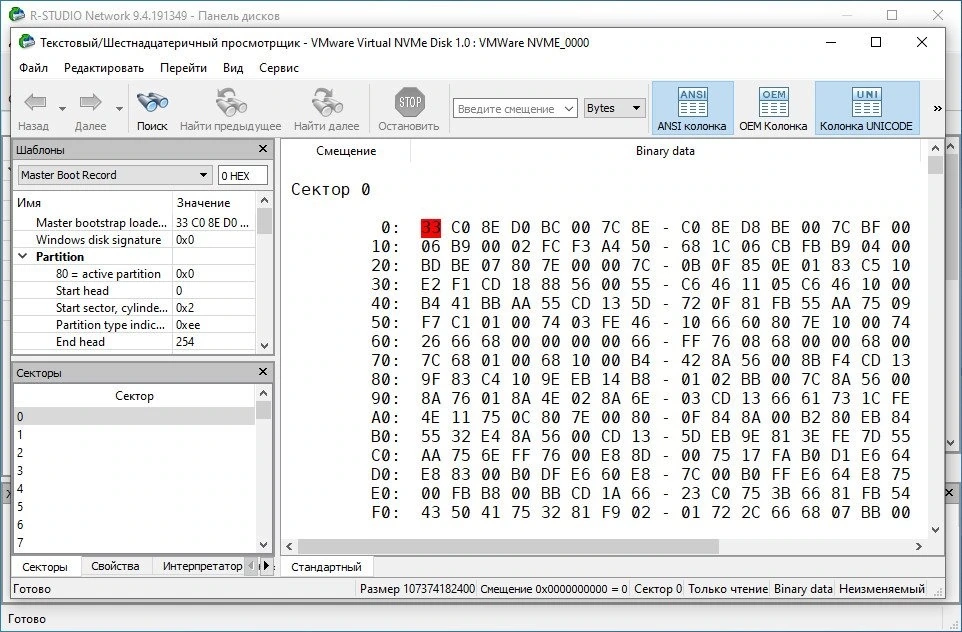Click templates list scroll-down arrow

click(x=264, y=345)
